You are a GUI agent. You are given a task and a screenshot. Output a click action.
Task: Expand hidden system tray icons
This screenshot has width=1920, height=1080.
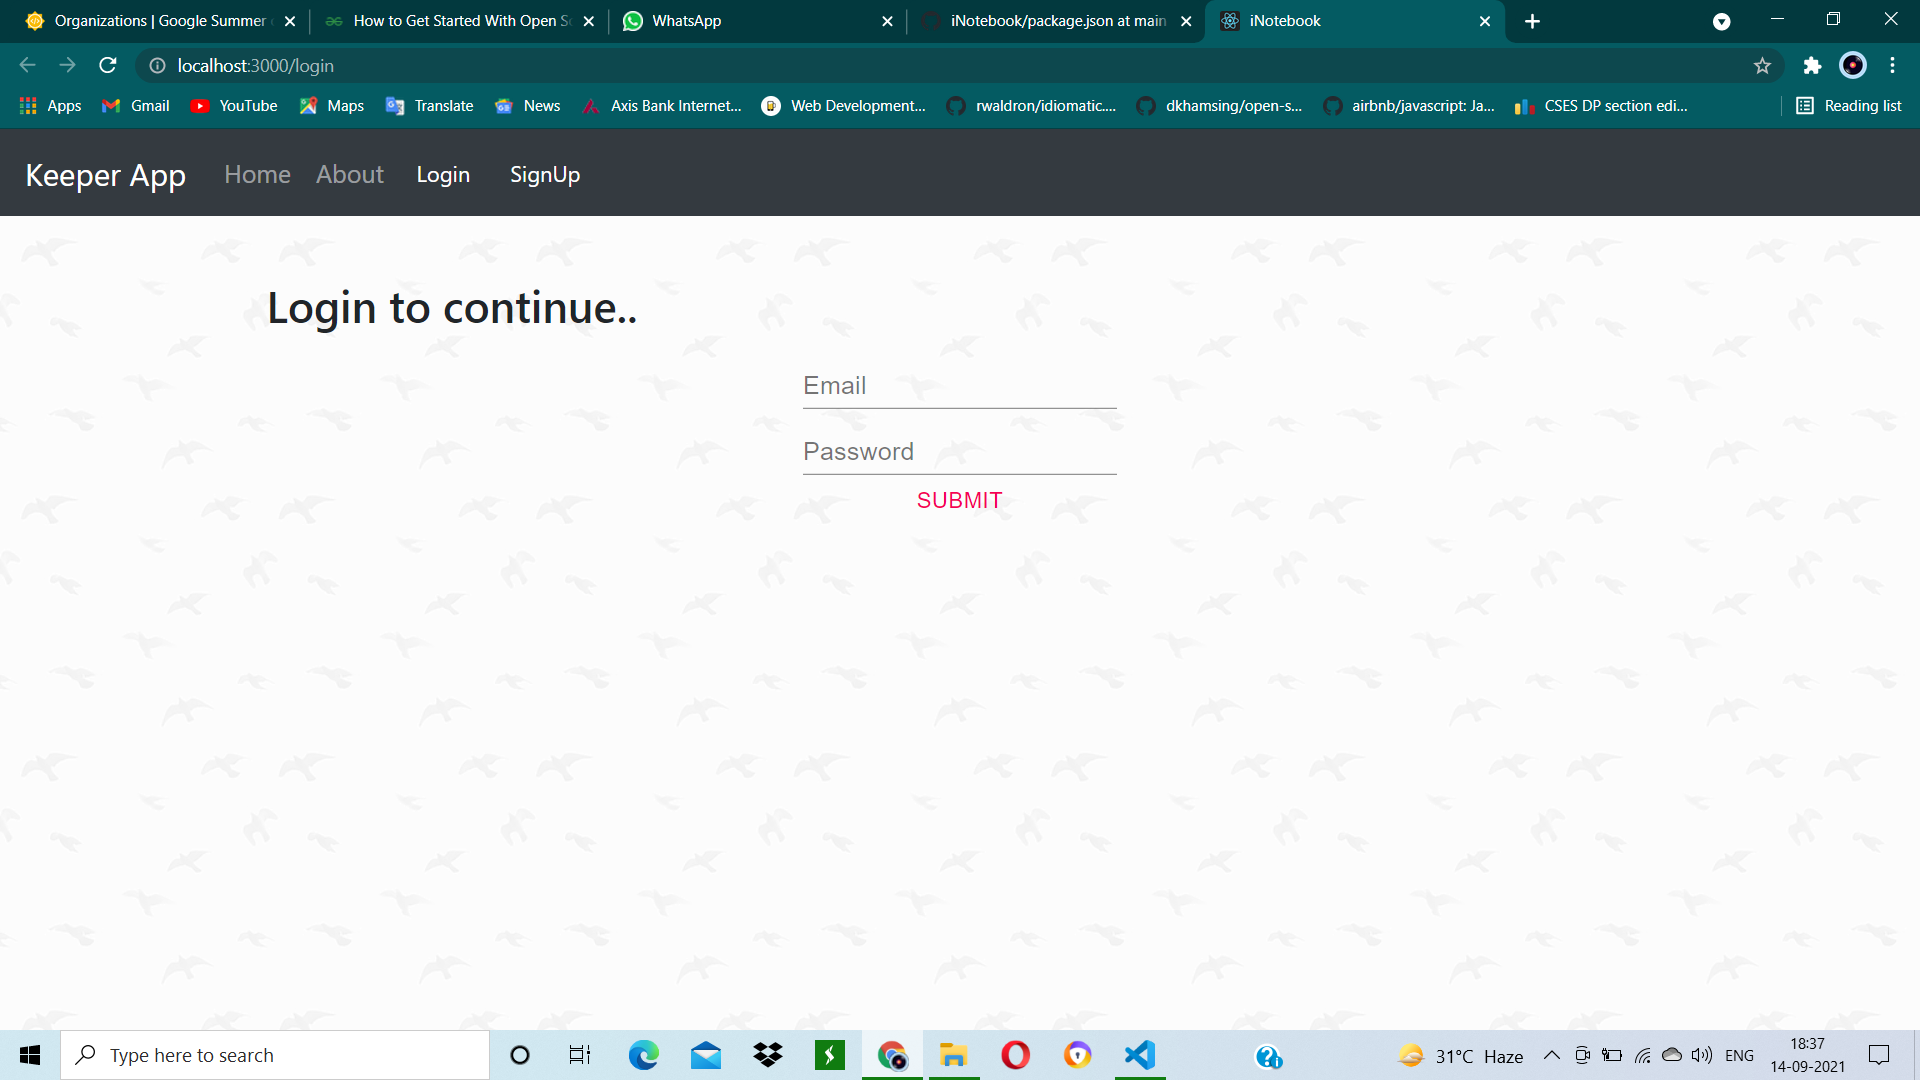click(1551, 1054)
